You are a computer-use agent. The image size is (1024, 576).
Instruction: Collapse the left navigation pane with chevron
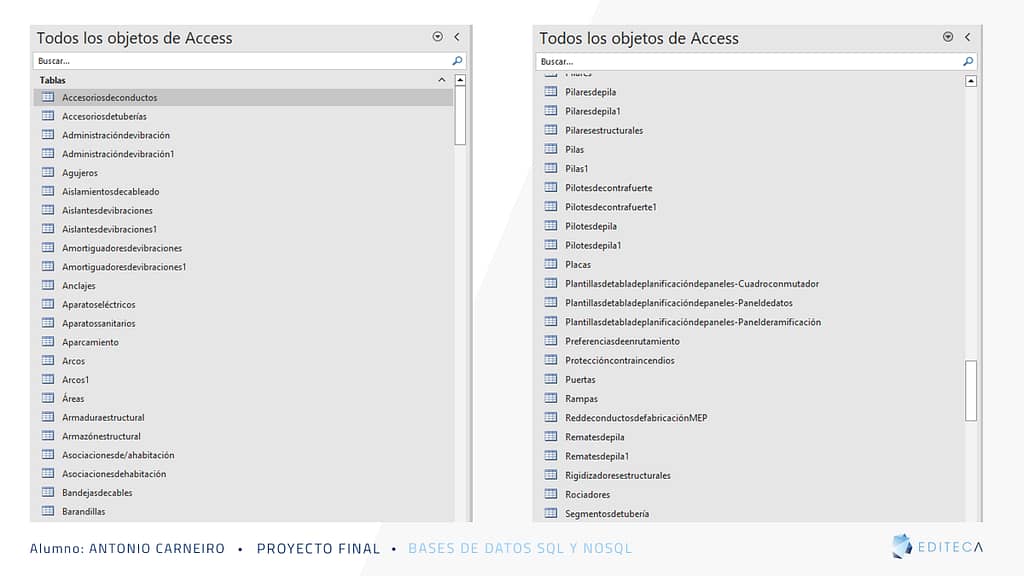(456, 37)
